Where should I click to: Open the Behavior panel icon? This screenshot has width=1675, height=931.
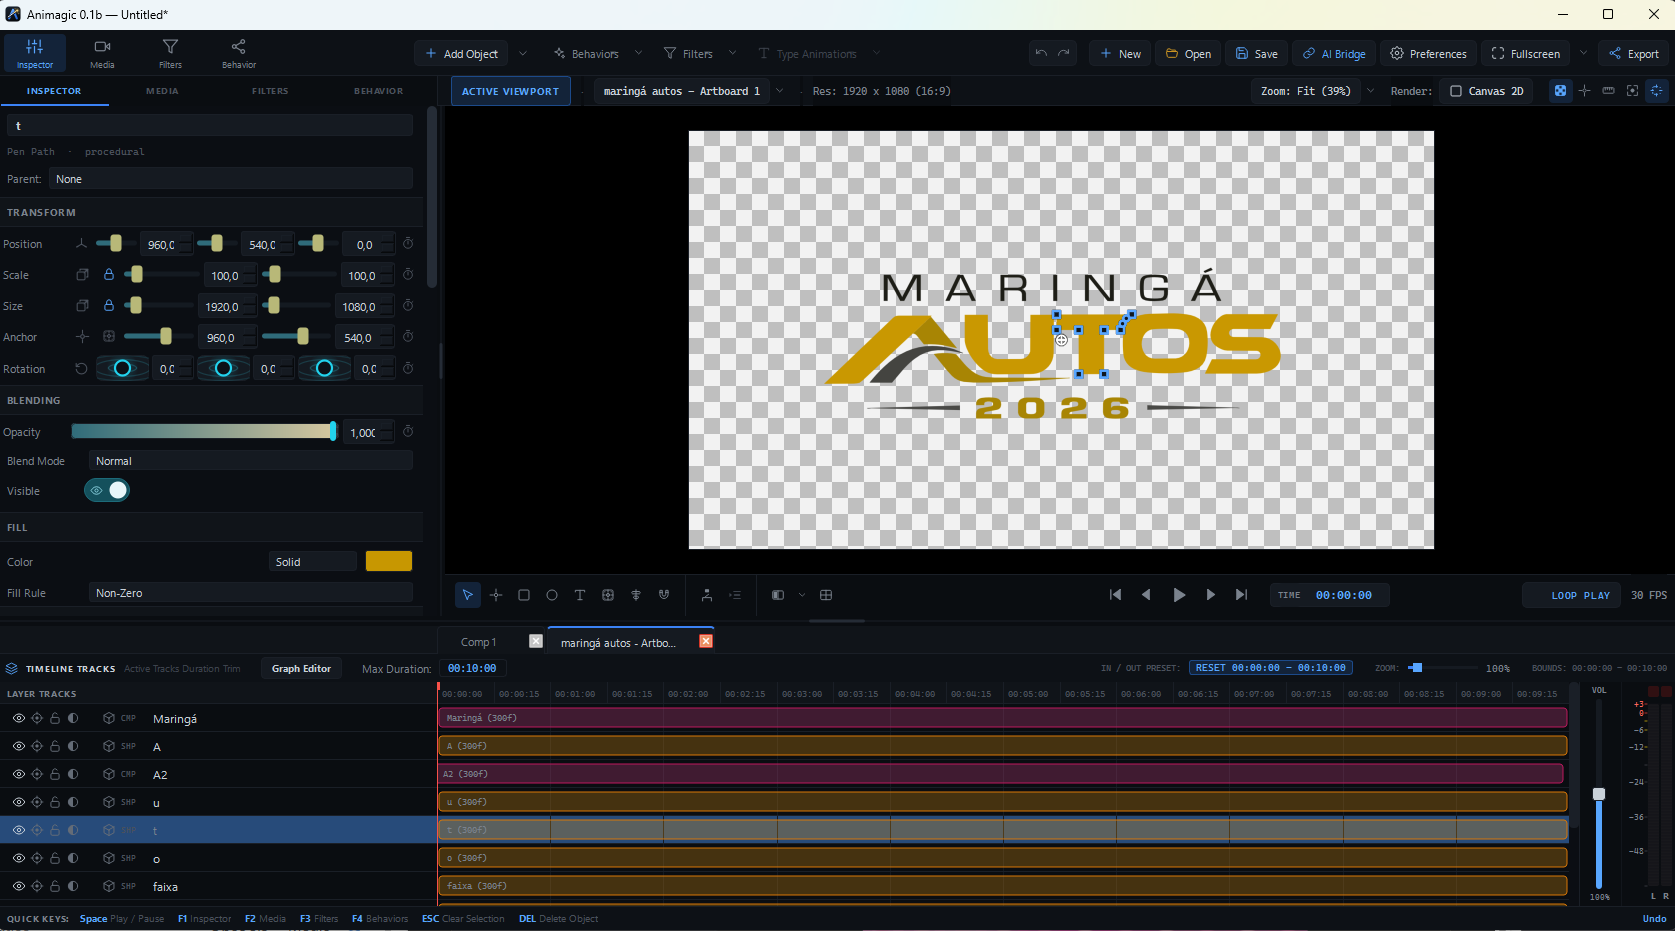[x=238, y=53]
